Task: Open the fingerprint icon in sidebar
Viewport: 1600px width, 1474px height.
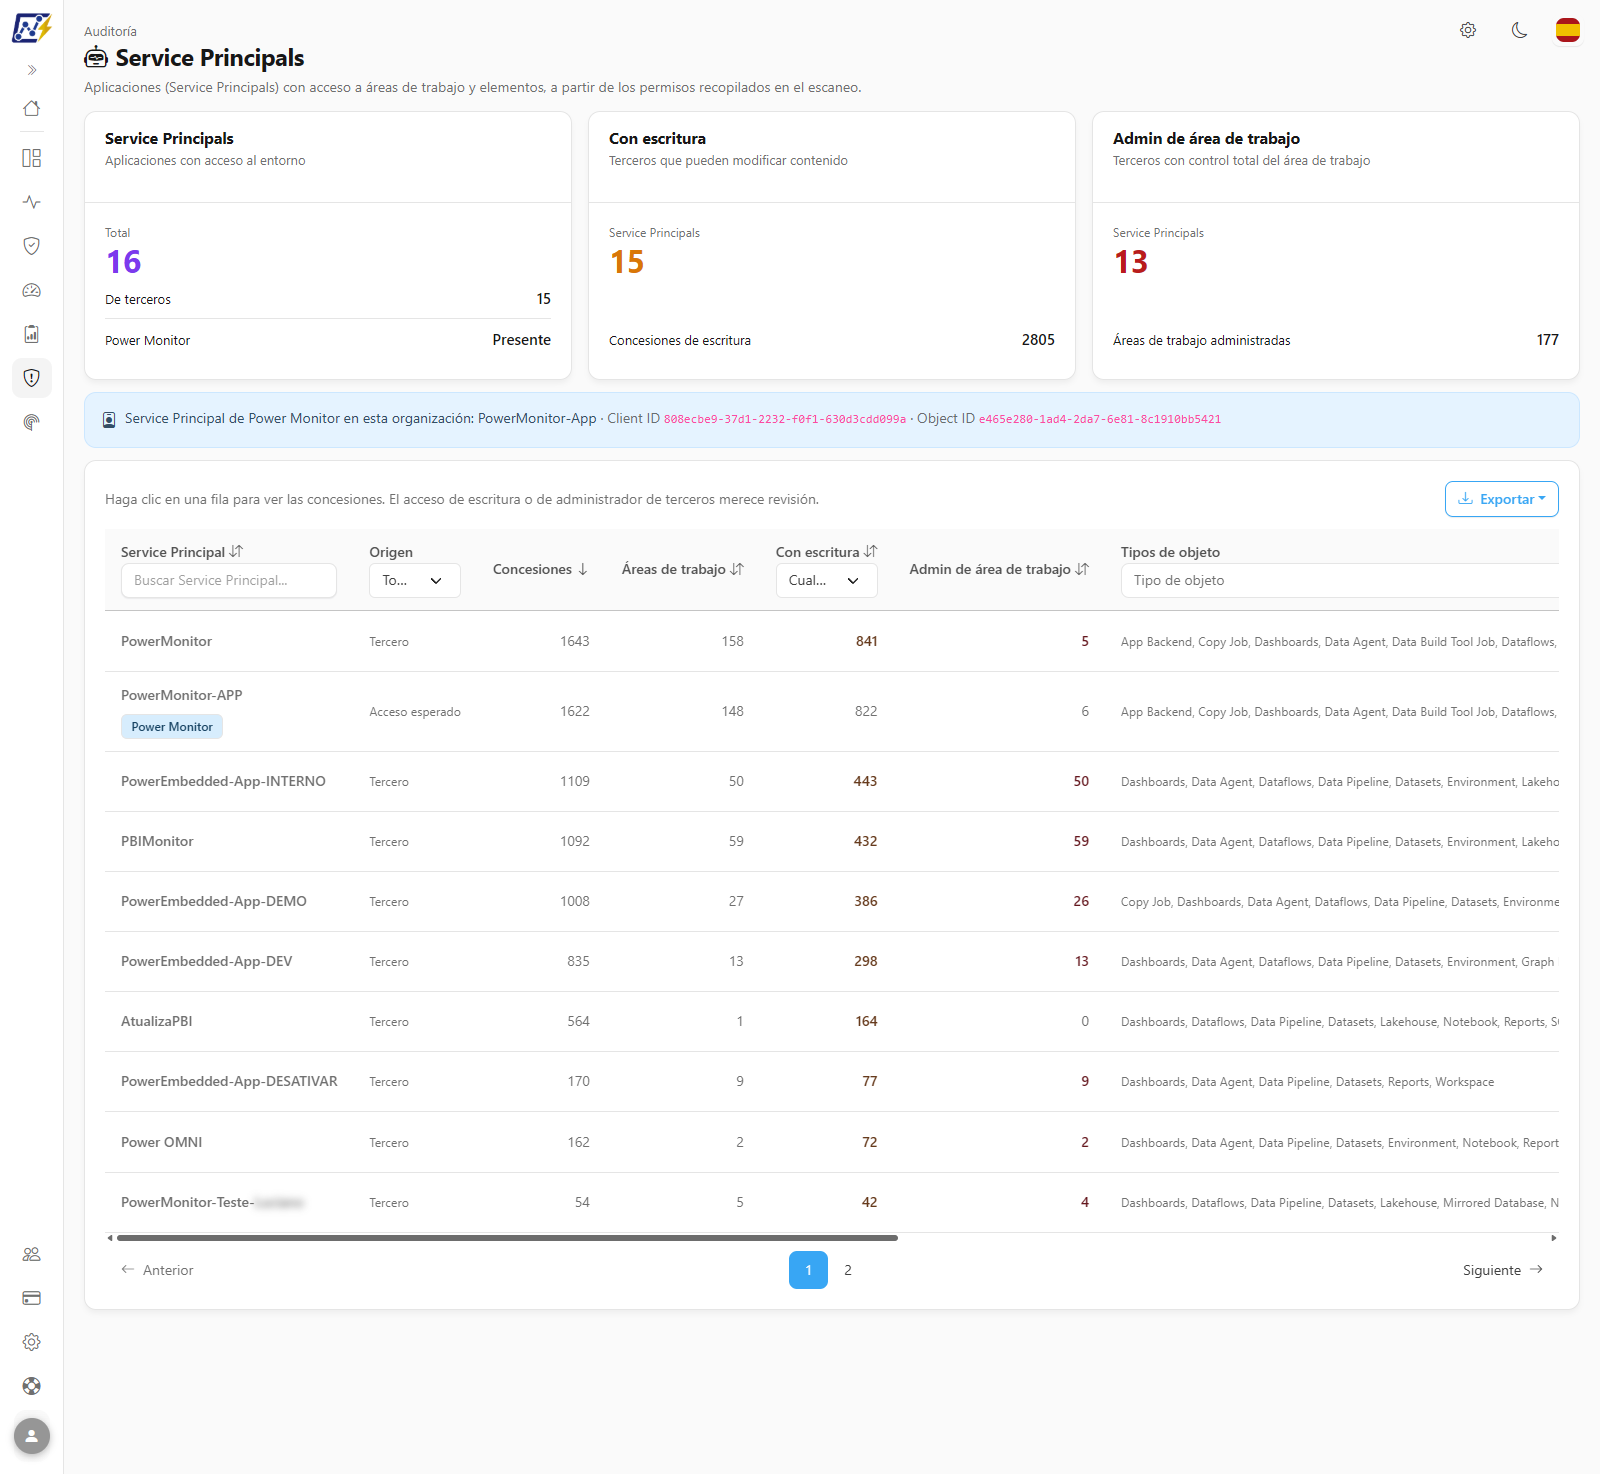Action: pyautogui.click(x=32, y=422)
